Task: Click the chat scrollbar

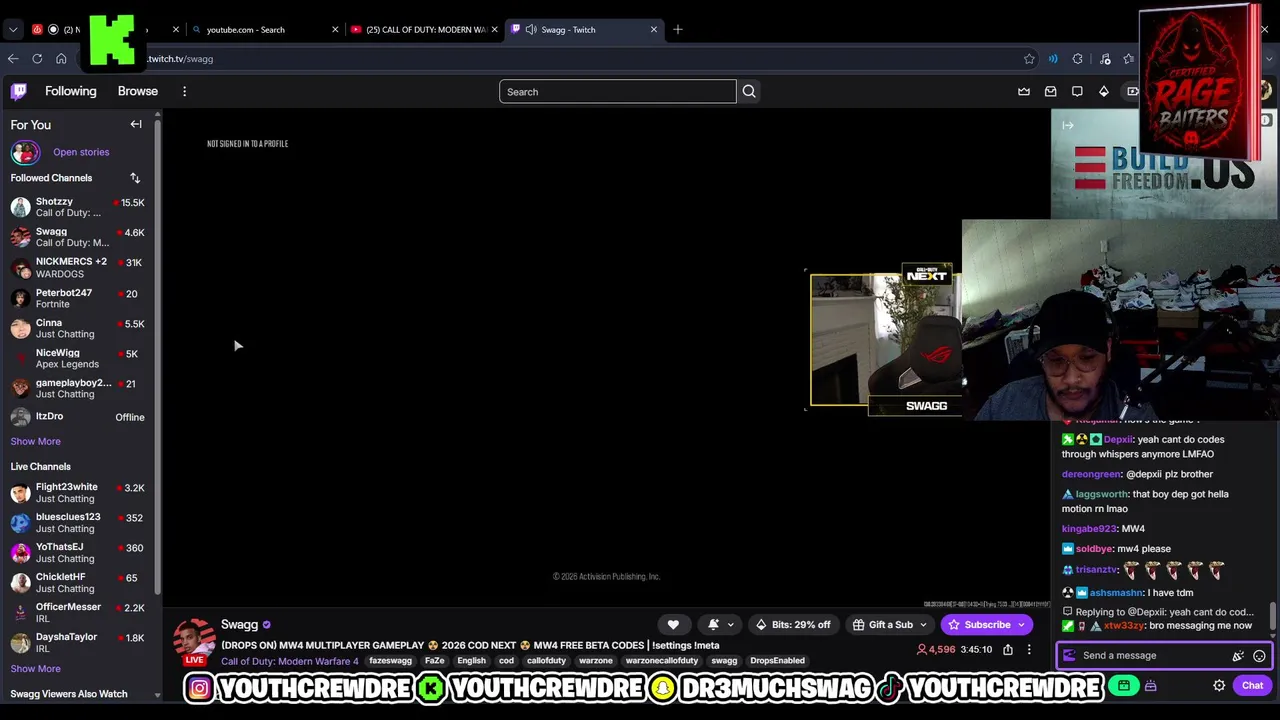Action: [1273, 617]
